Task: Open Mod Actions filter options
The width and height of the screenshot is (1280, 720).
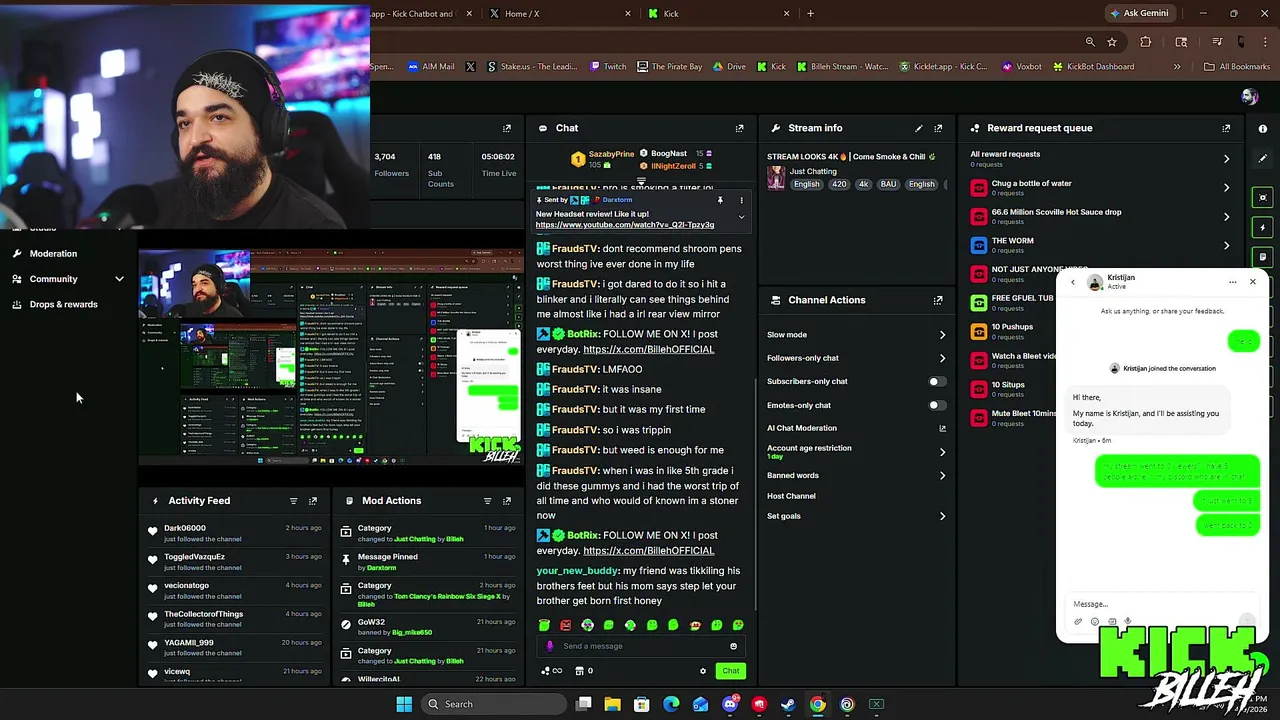Action: click(487, 501)
